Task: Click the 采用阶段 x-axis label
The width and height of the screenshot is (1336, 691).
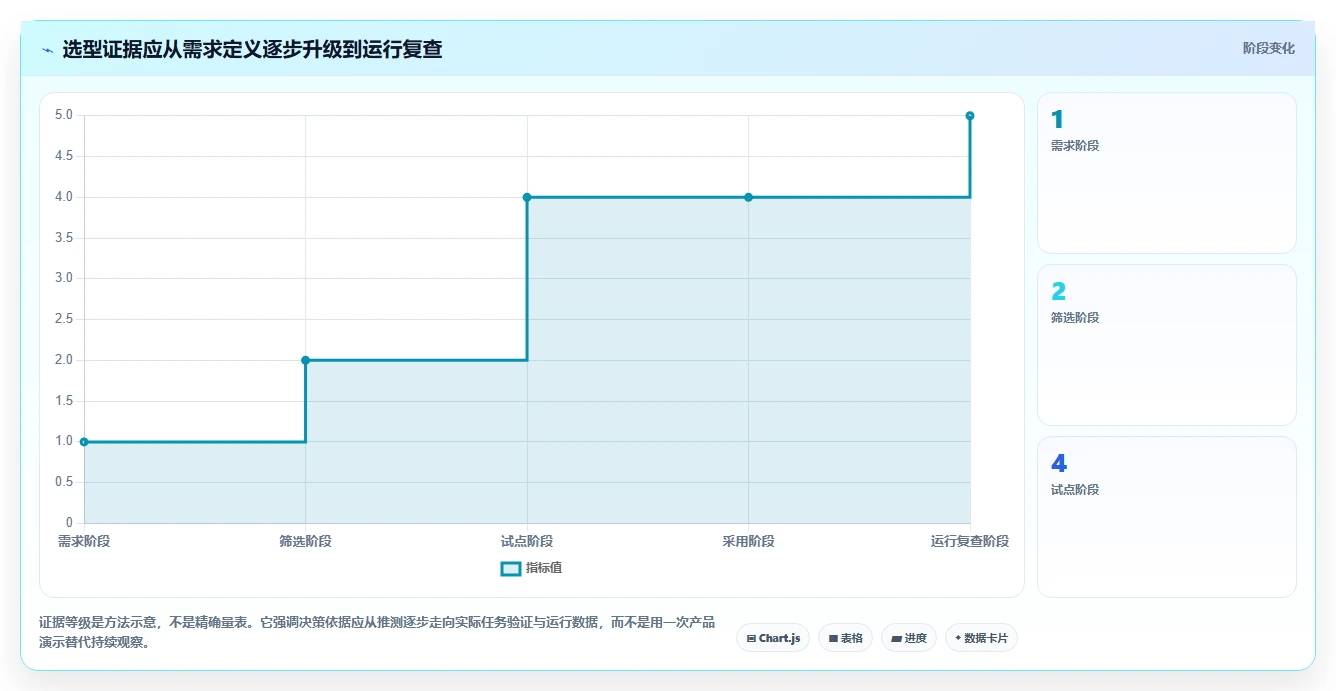Action: 748,541
